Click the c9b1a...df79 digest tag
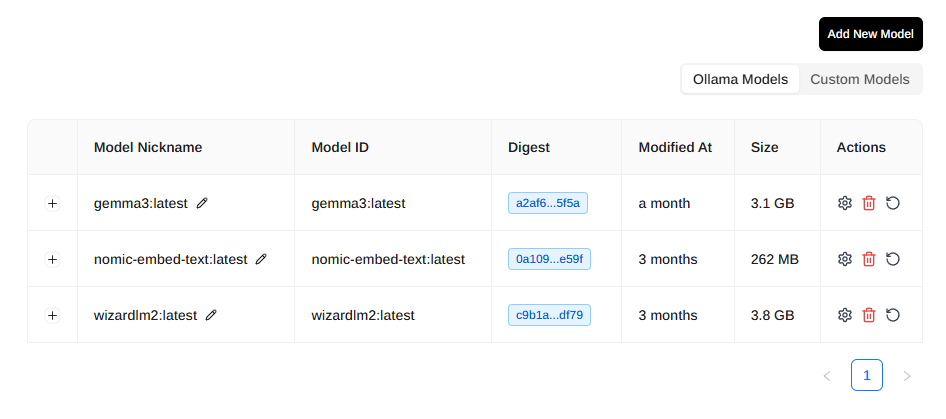The image size is (946, 419). pos(549,315)
